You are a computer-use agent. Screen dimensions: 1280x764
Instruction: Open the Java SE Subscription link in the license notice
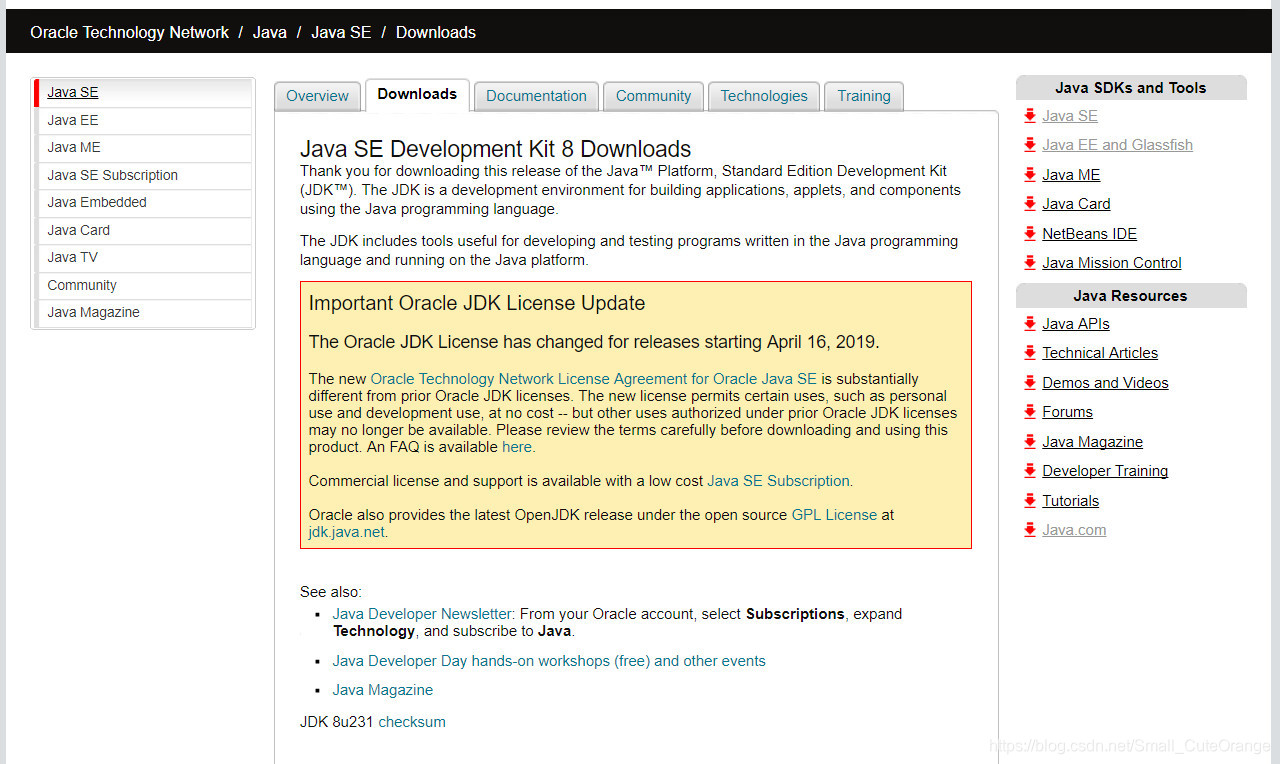click(x=778, y=481)
